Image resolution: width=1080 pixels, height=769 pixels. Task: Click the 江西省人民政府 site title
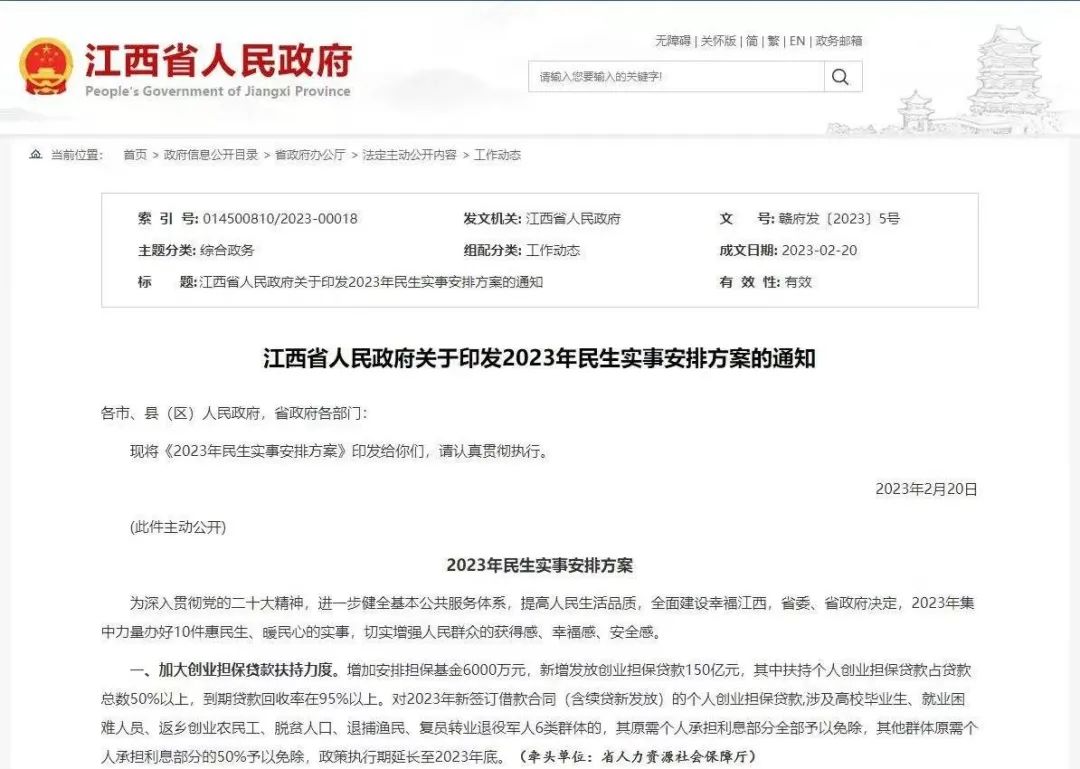click(218, 61)
